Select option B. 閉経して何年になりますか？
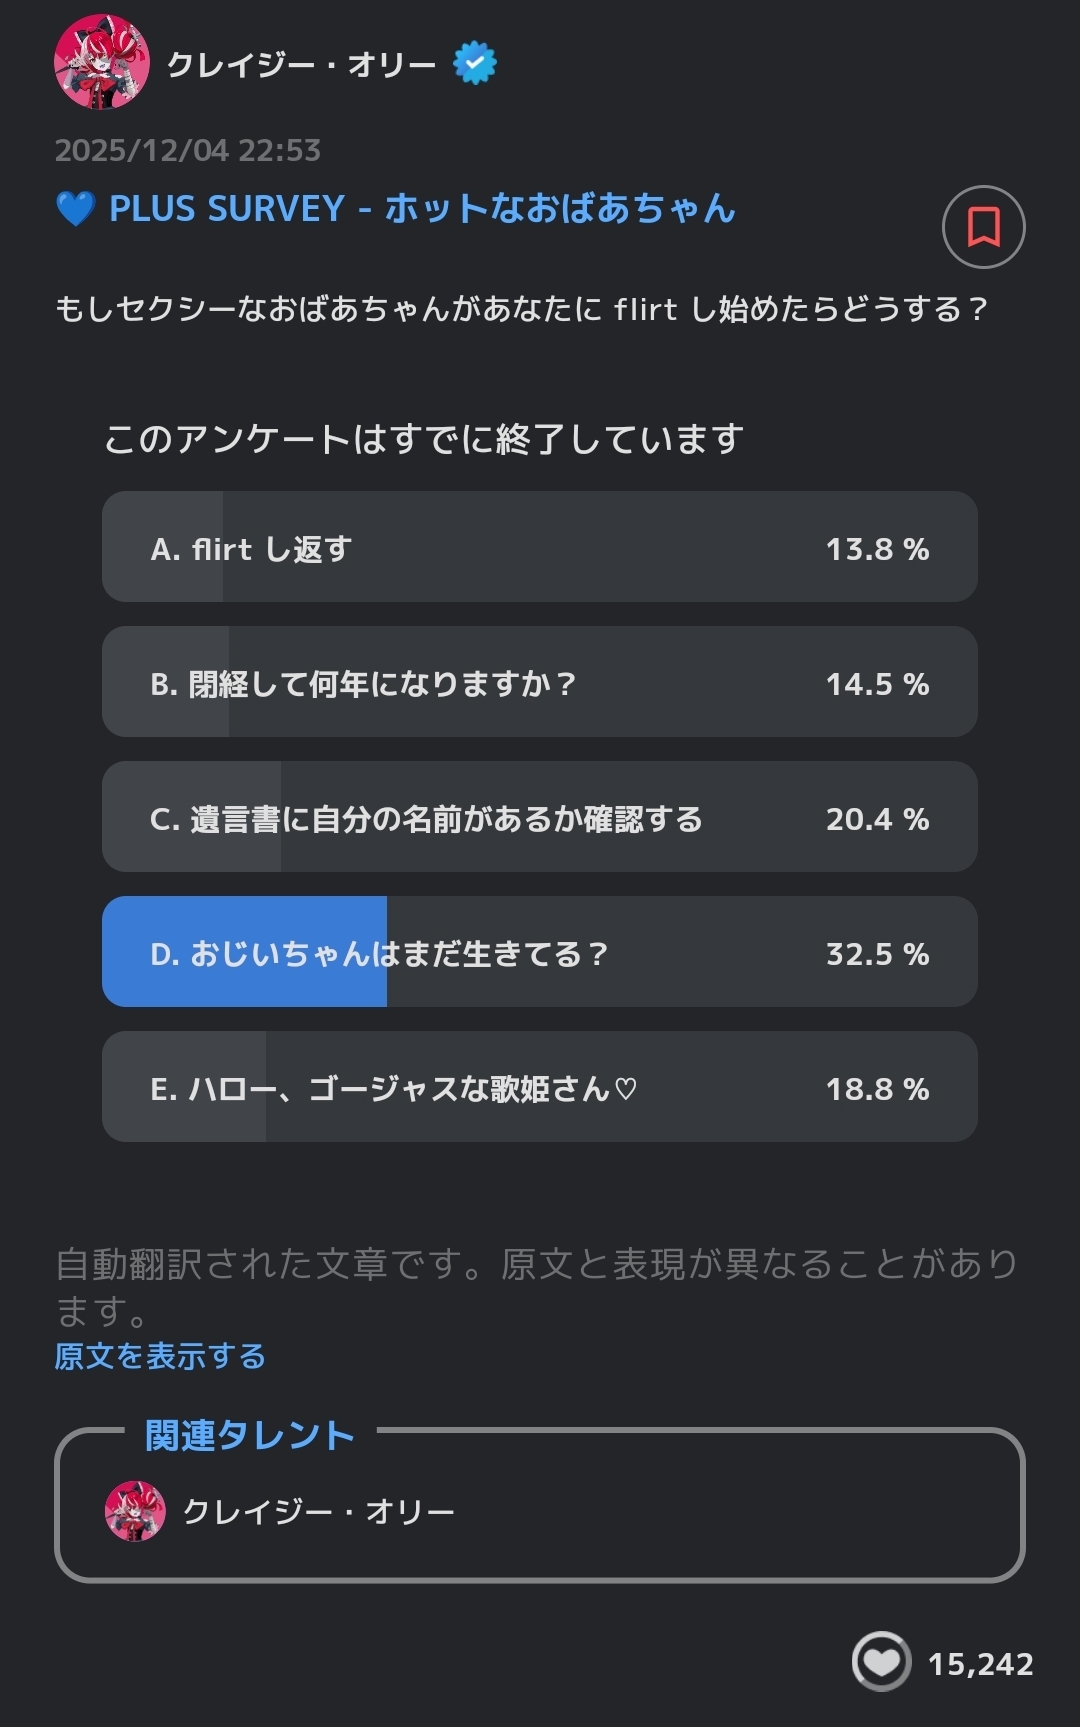This screenshot has height=1727, width=1080. (x=539, y=682)
